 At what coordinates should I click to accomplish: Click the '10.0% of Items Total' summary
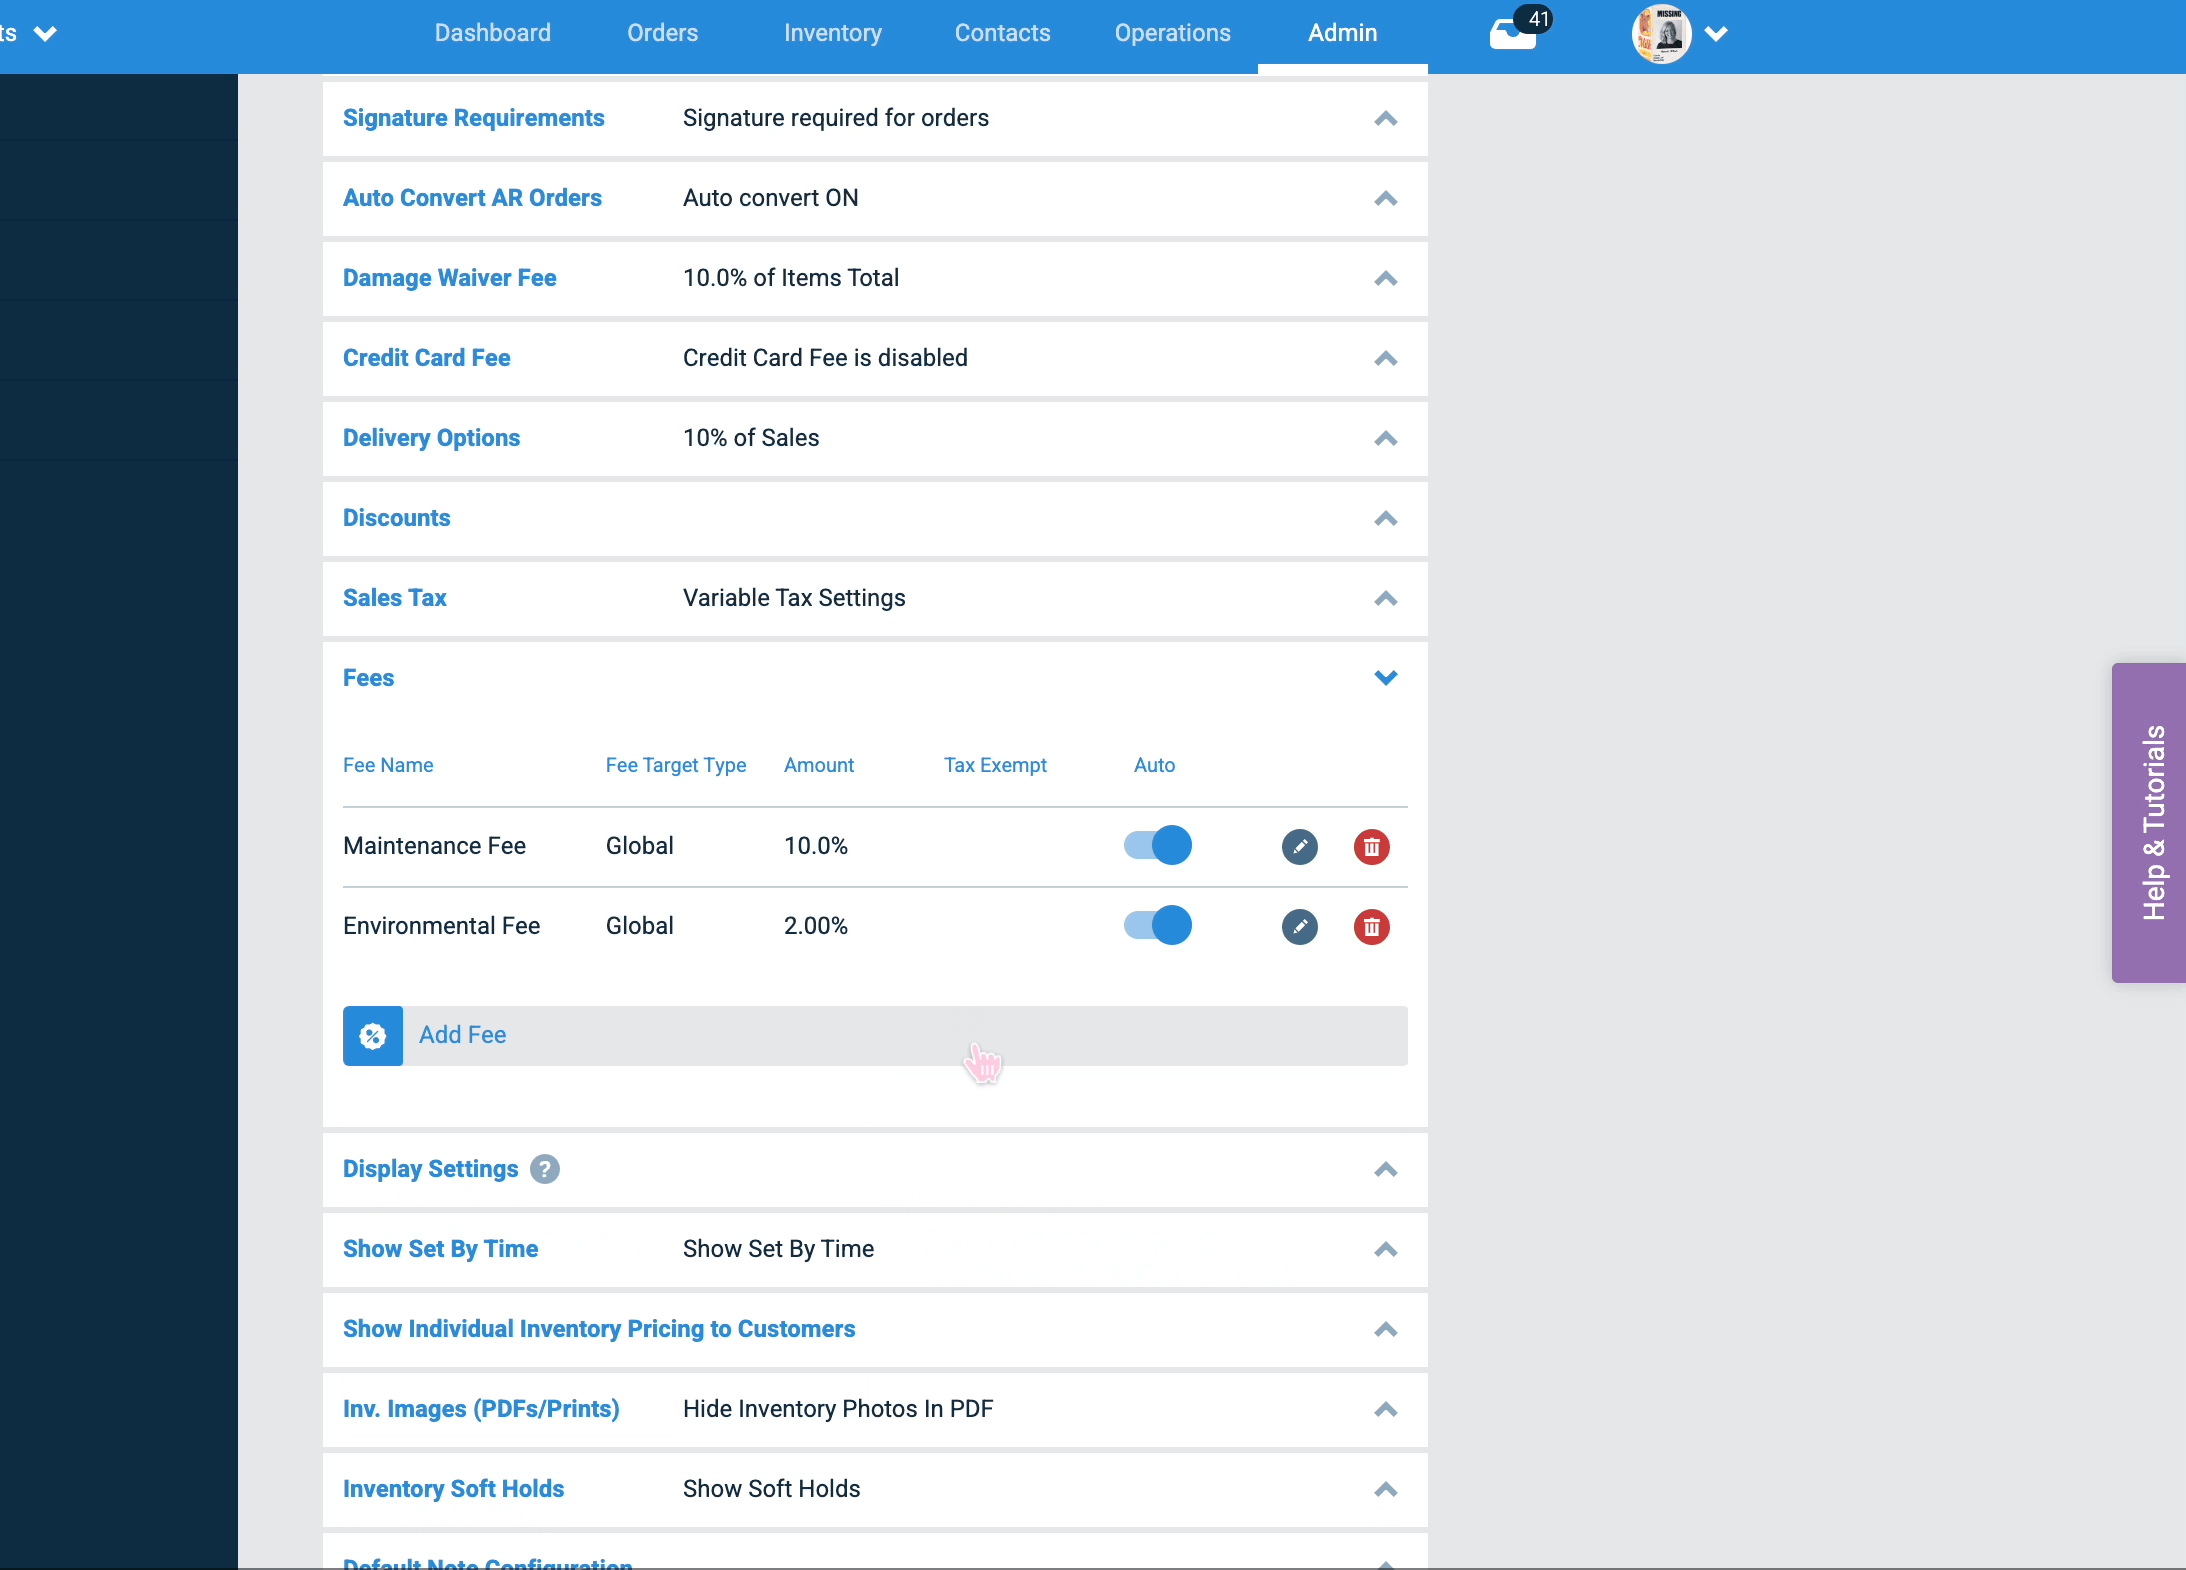(791, 278)
